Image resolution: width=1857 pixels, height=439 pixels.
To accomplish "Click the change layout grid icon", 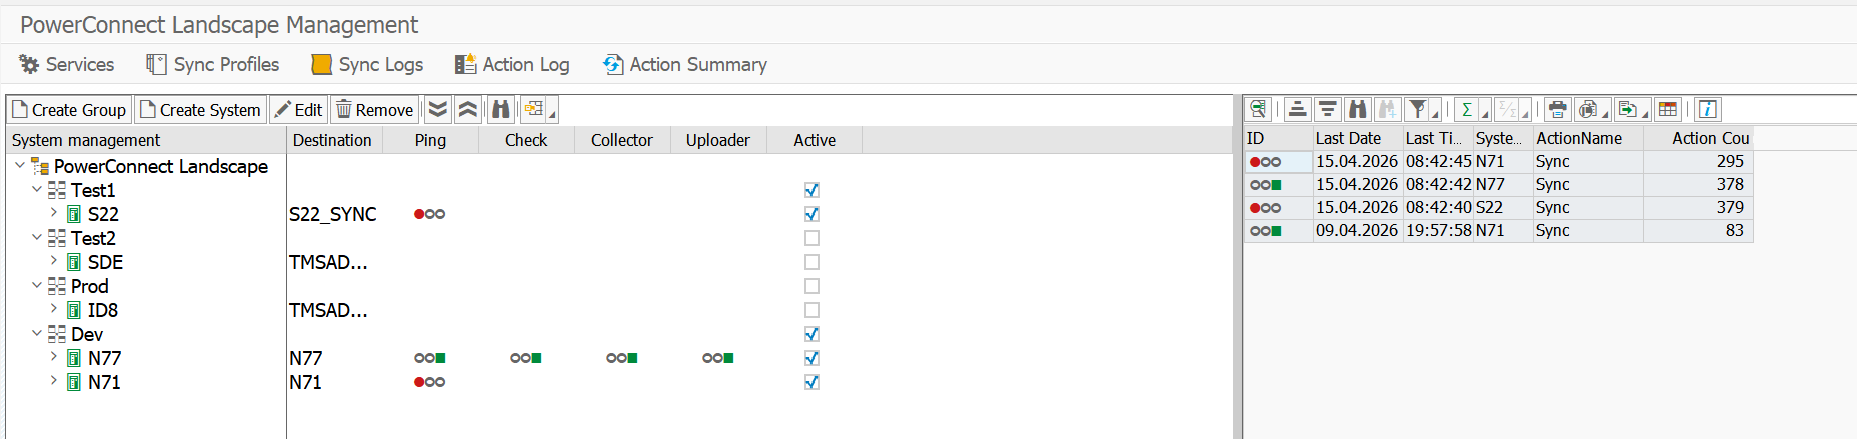I will [x=1667, y=109].
